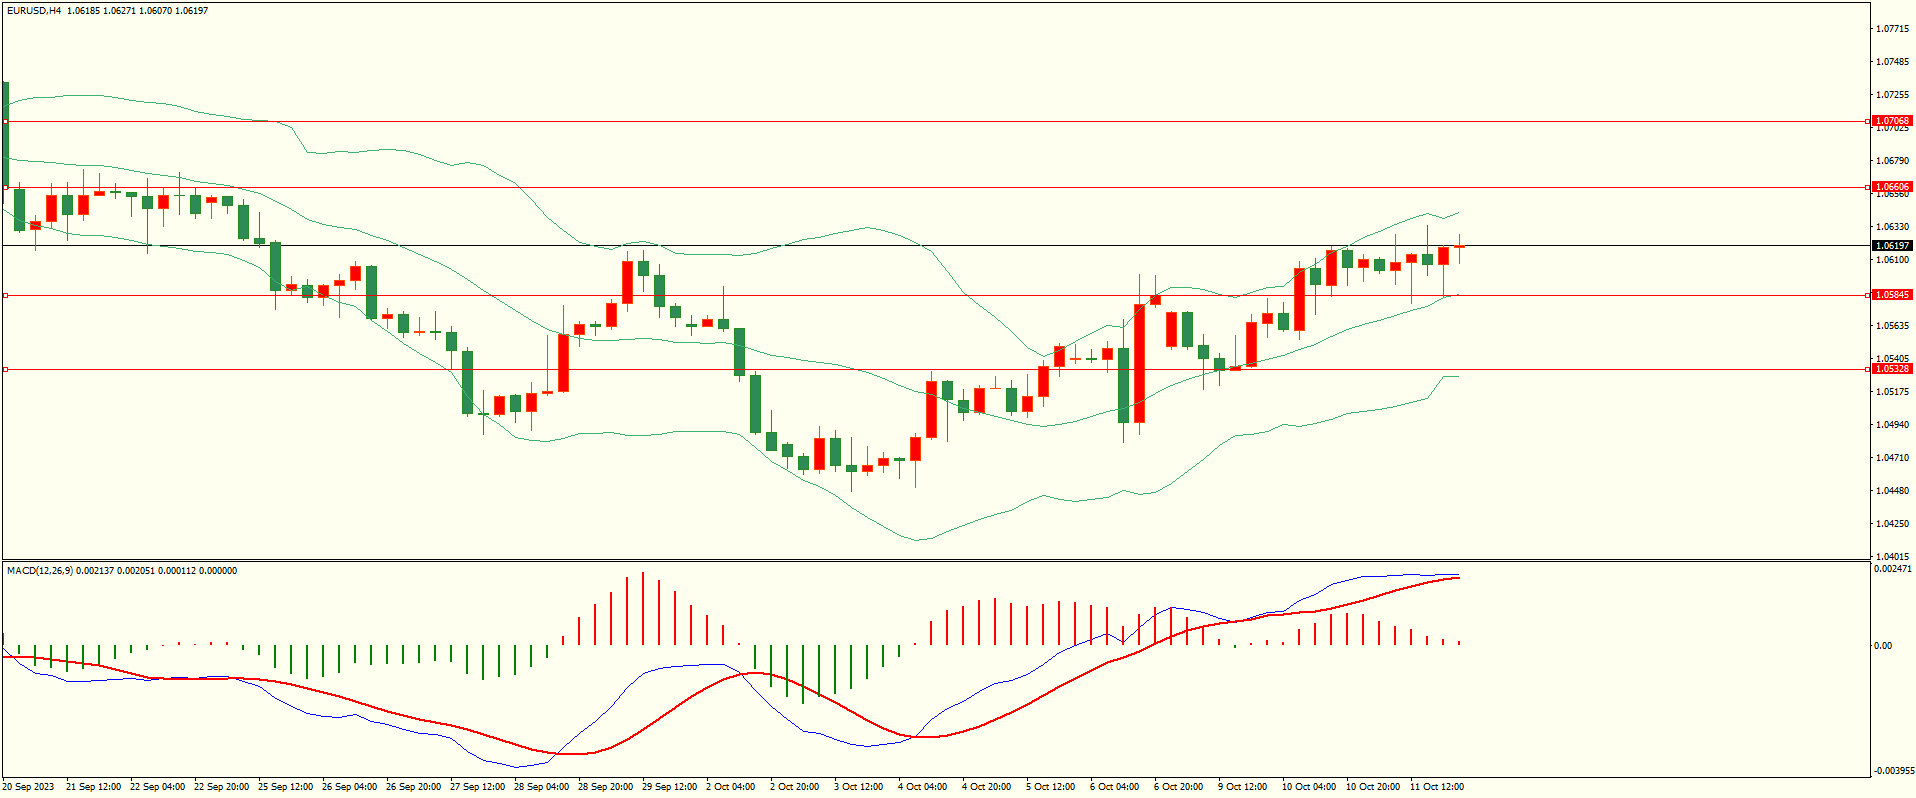Click the 1.04710 price scale label
The image size is (1916, 798).
[1892, 458]
